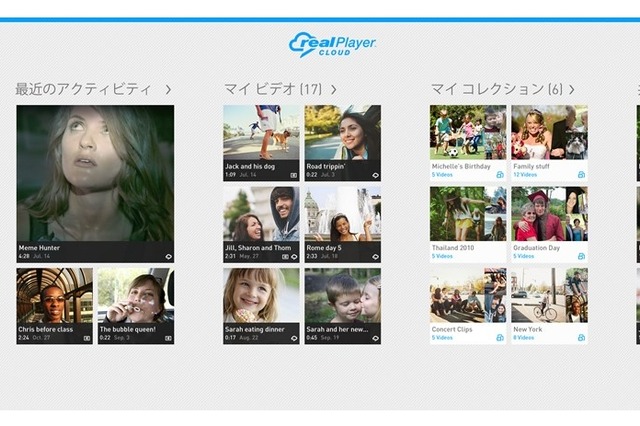Screen dimensions: 640x426
Task: Click the cloud icon on Sarah and her new...
Action: [x=376, y=338]
